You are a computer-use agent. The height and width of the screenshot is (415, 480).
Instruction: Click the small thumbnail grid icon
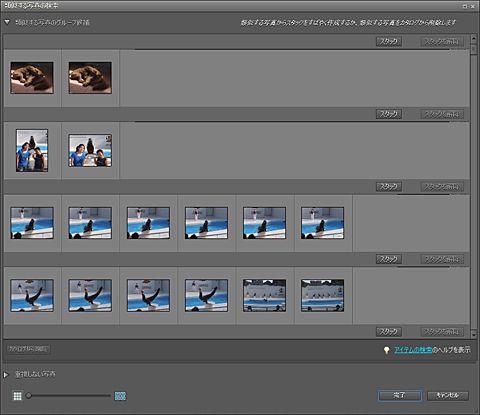(18, 396)
